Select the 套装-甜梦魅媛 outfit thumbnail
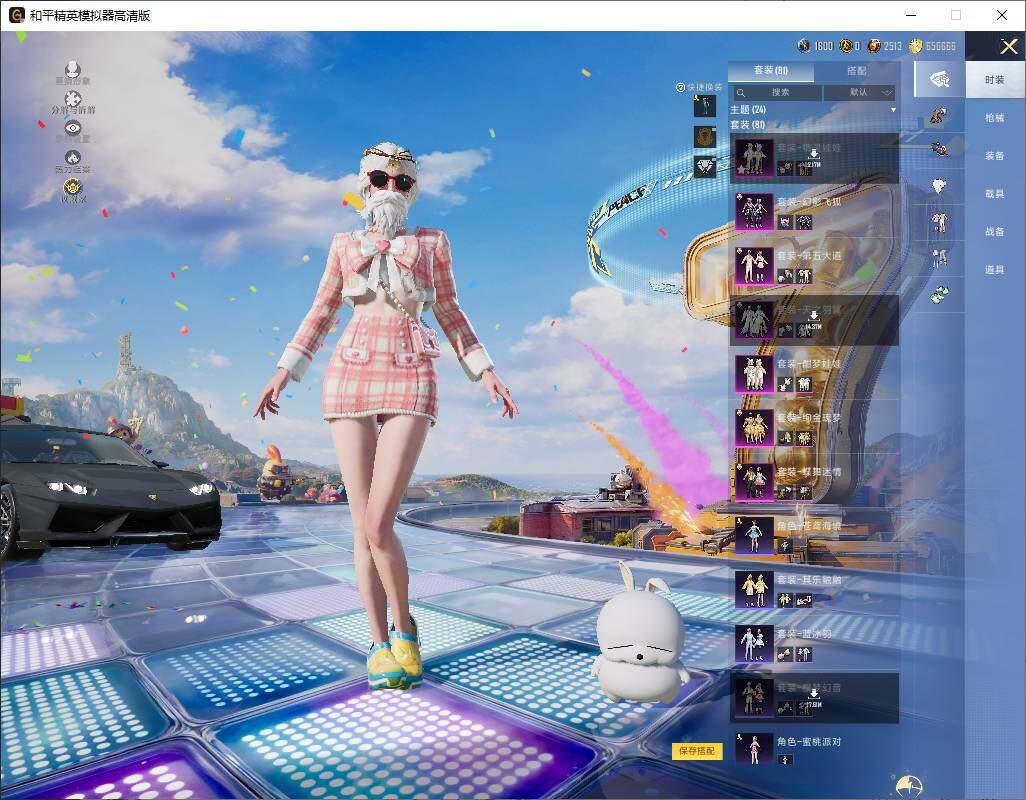This screenshot has height=800, width=1026. tap(754, 374)
